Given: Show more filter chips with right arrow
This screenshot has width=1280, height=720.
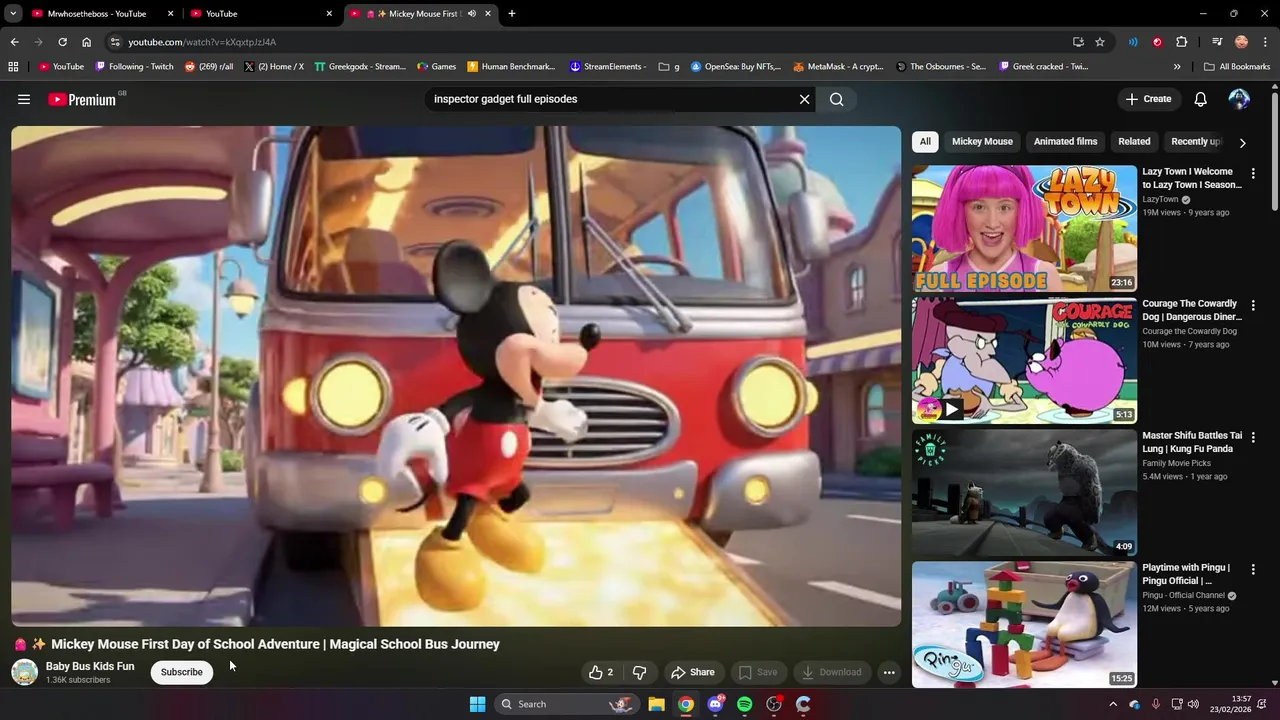Looking at the screenshot, I should [1243, 142].
